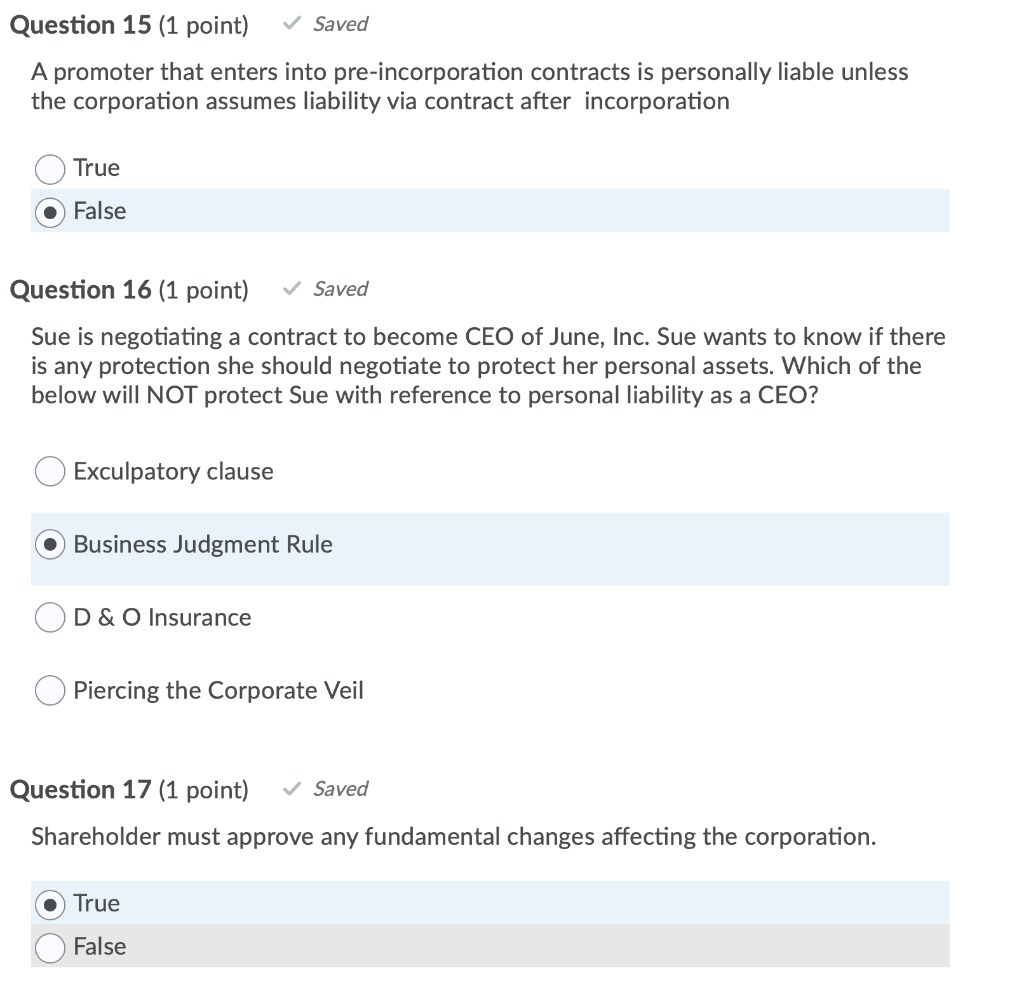This screenshot has height=1001, width=1024.
Task: Click the Question 16 prompt text about Sue
Action: tap(490, 365)
